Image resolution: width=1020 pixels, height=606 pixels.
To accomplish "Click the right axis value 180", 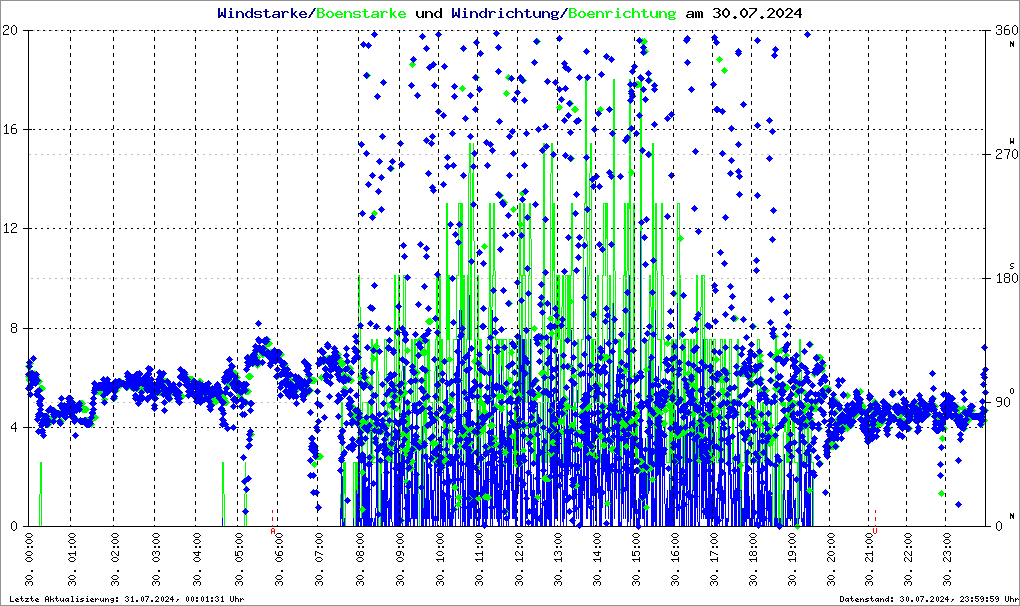I will click(x=1006, y=278).
